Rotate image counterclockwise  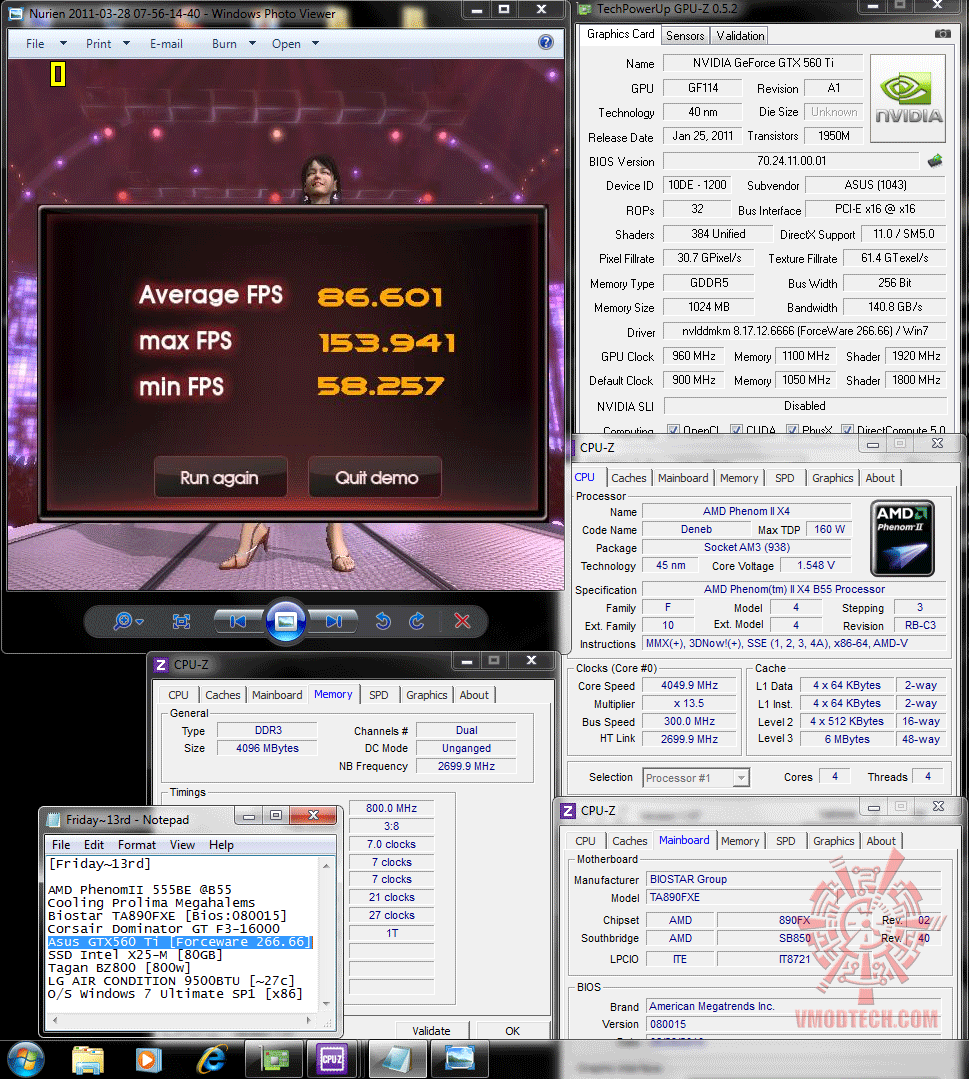pyautogui.click(x=383, y=621)
